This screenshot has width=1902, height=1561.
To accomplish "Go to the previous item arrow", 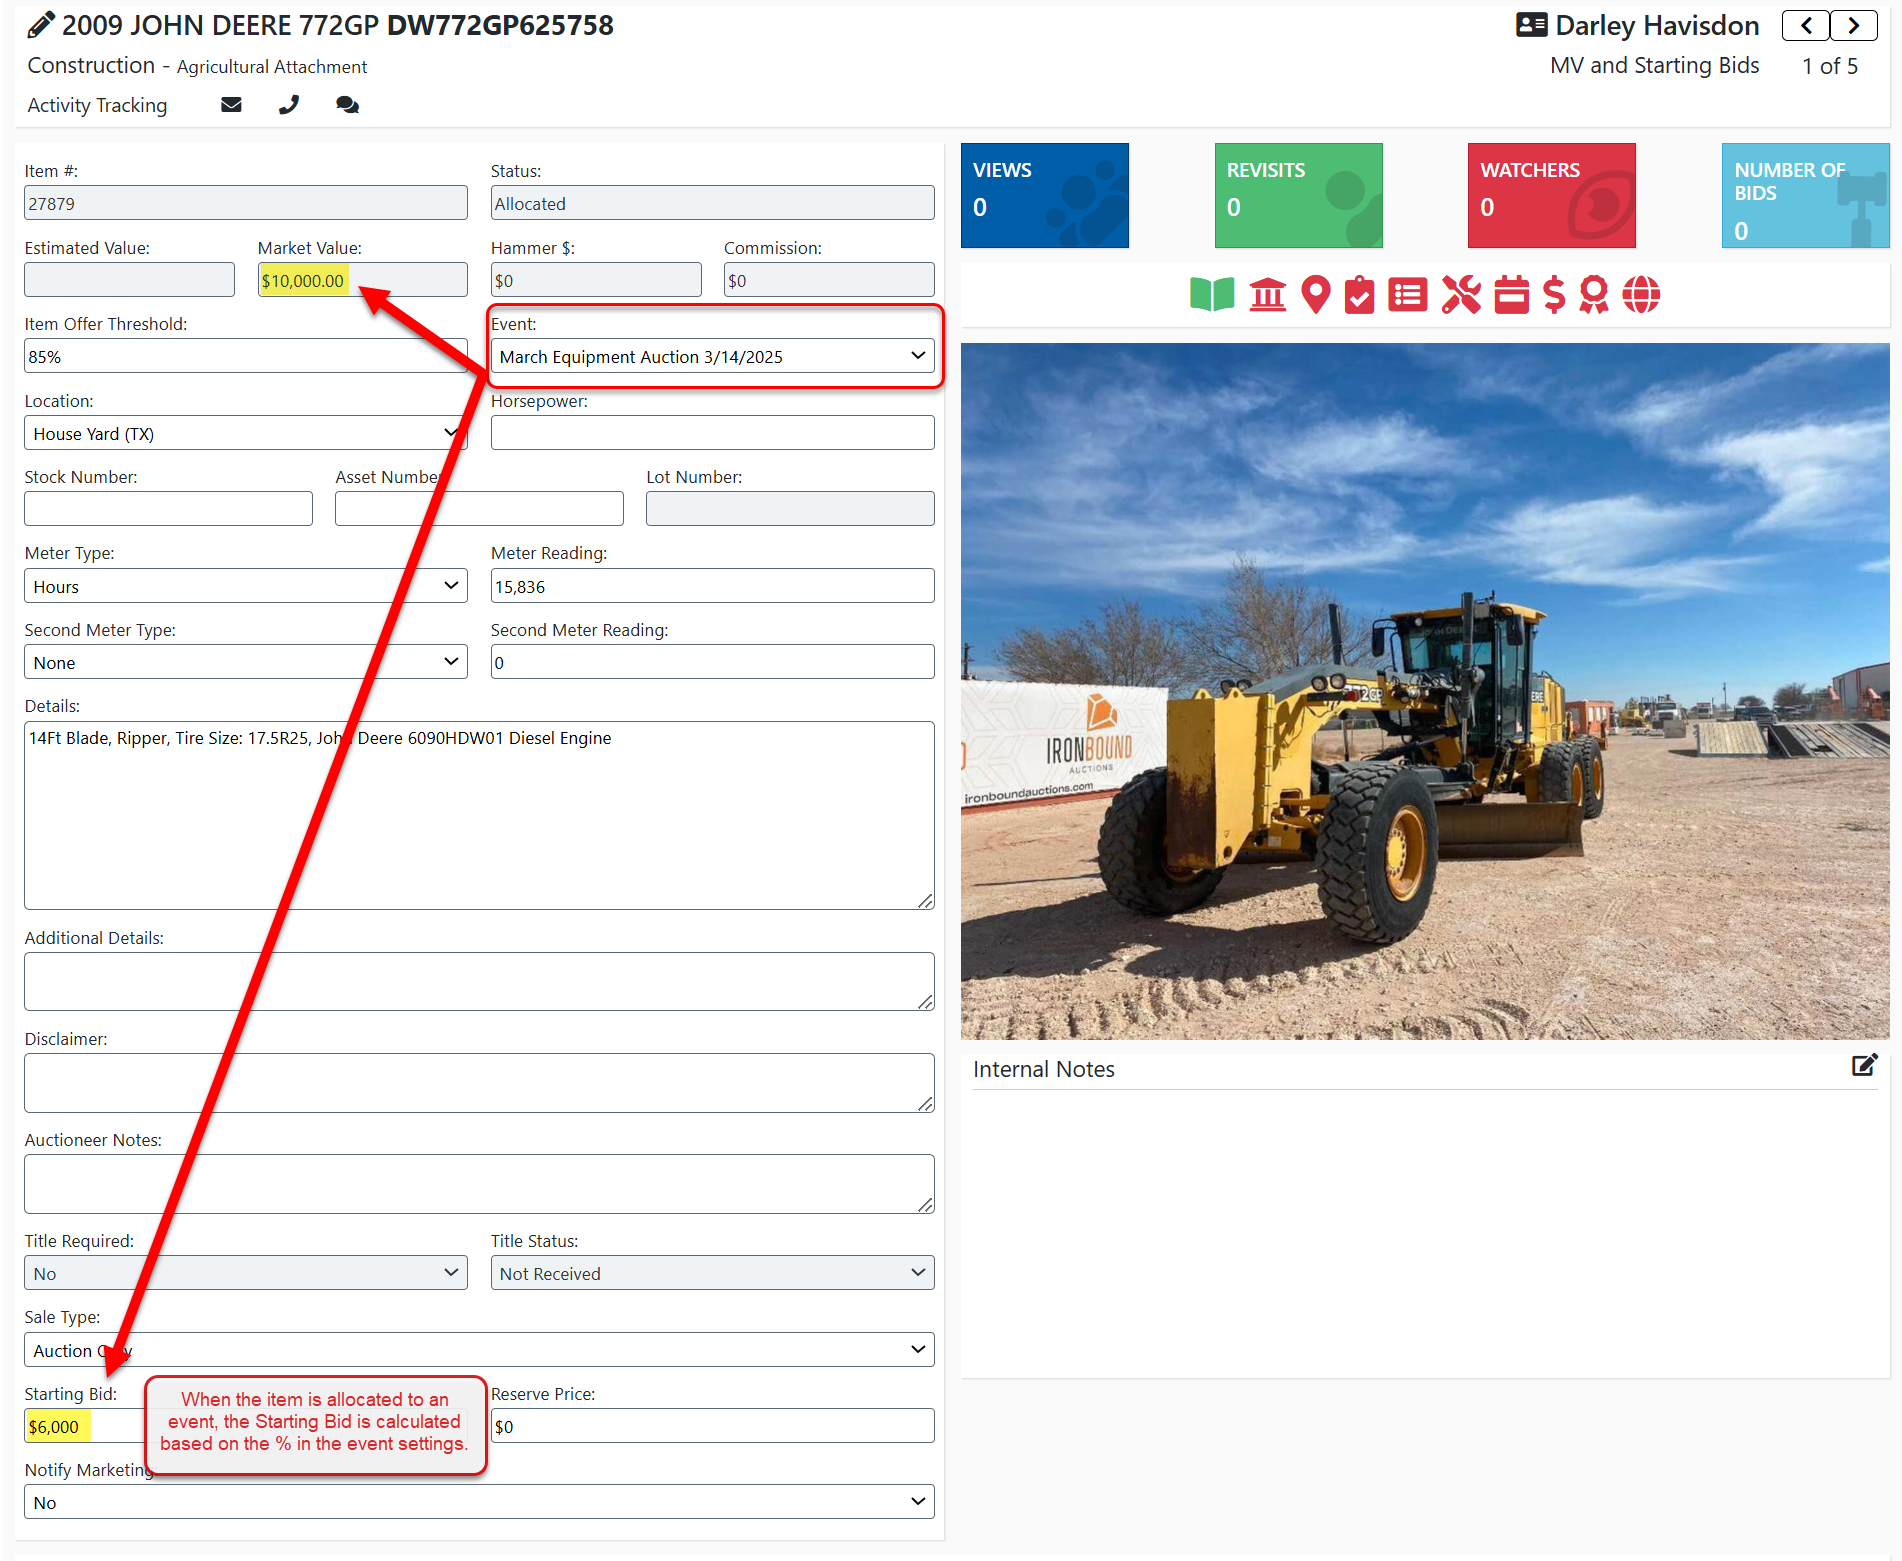I will pos(1806,26).
